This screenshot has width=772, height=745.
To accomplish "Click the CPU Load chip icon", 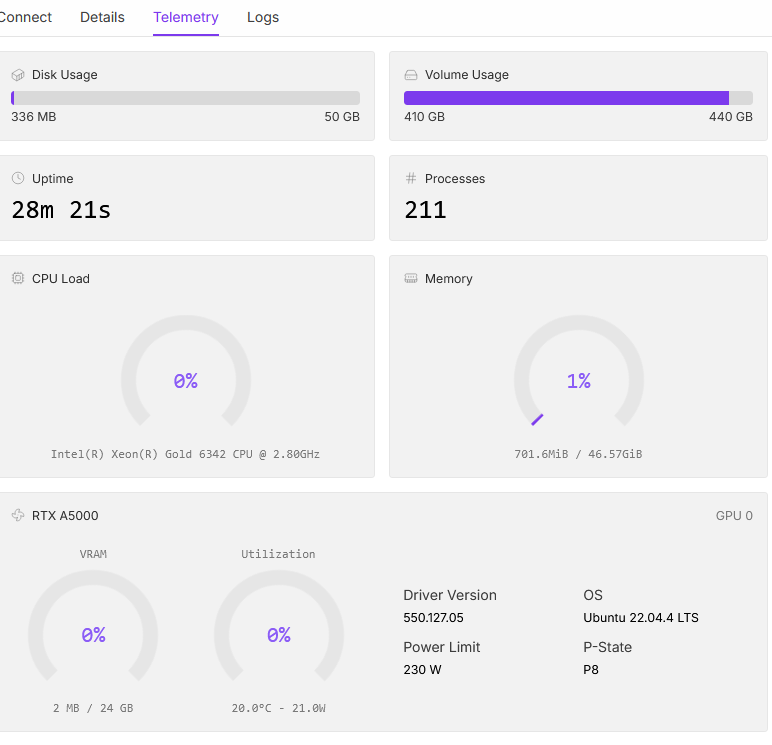I will pyautogui.click(x=18, y=278).
